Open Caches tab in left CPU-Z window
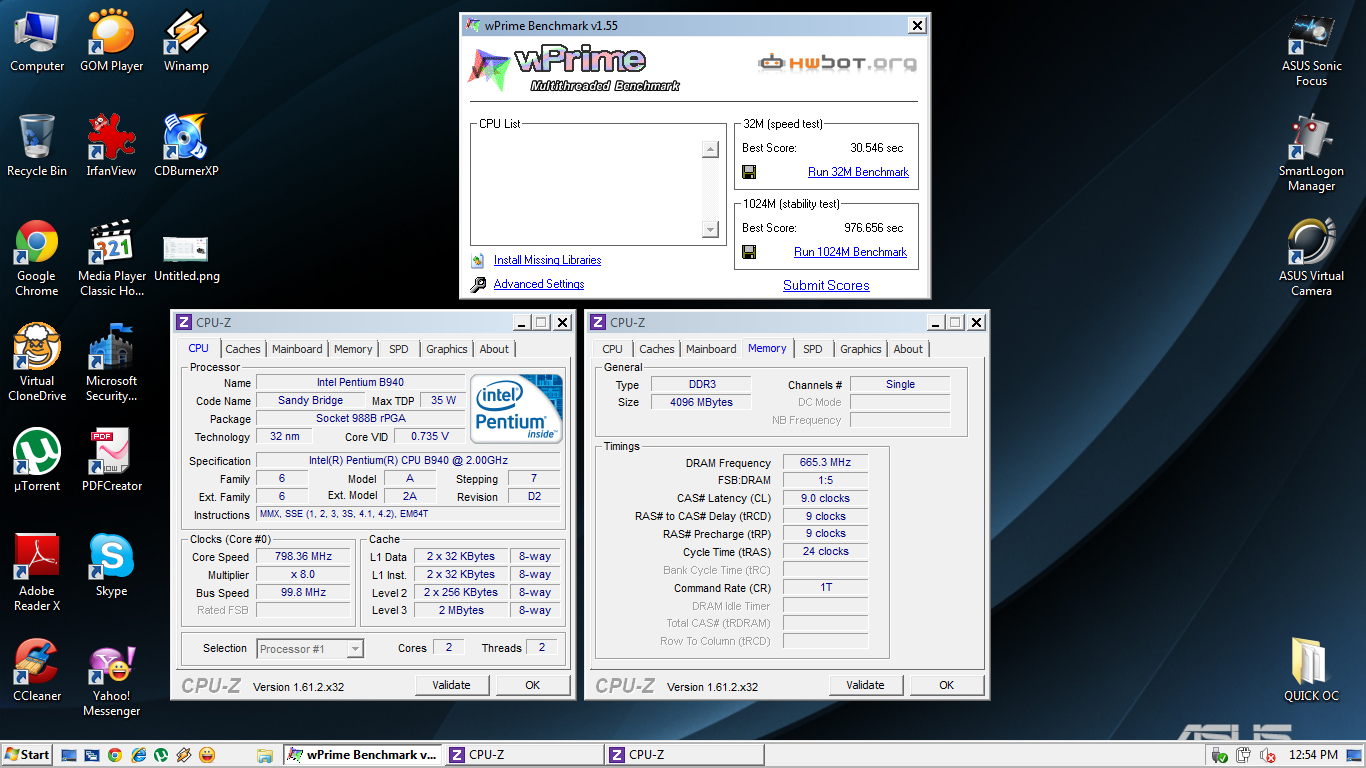Image resolution: width=1366 pixels, height=768 pixels. [242, 349]
